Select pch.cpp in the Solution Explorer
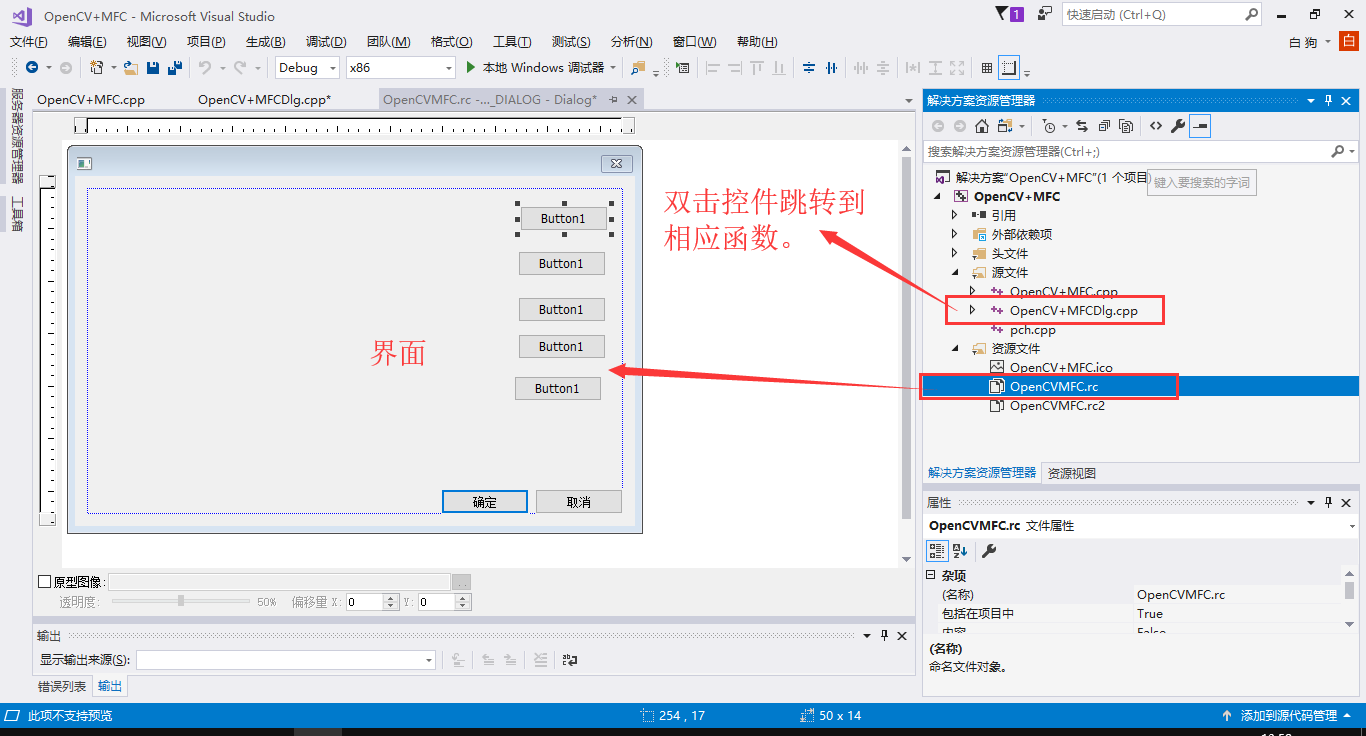1366x736 pixels. point(1032,329)
